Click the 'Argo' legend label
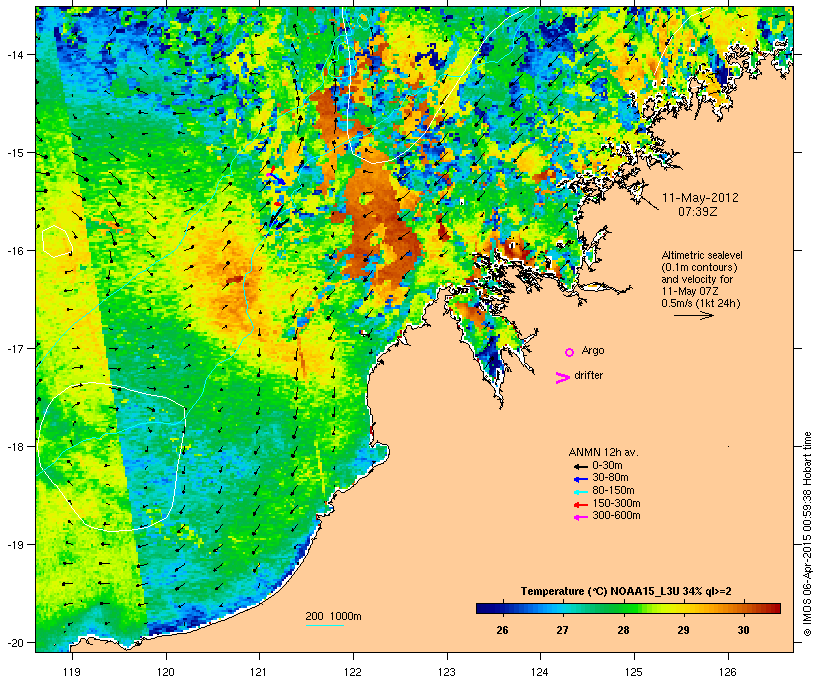Image resolution: width=820 pixels, height=680 pixels. pyautogui.click(x=593, y=350)
